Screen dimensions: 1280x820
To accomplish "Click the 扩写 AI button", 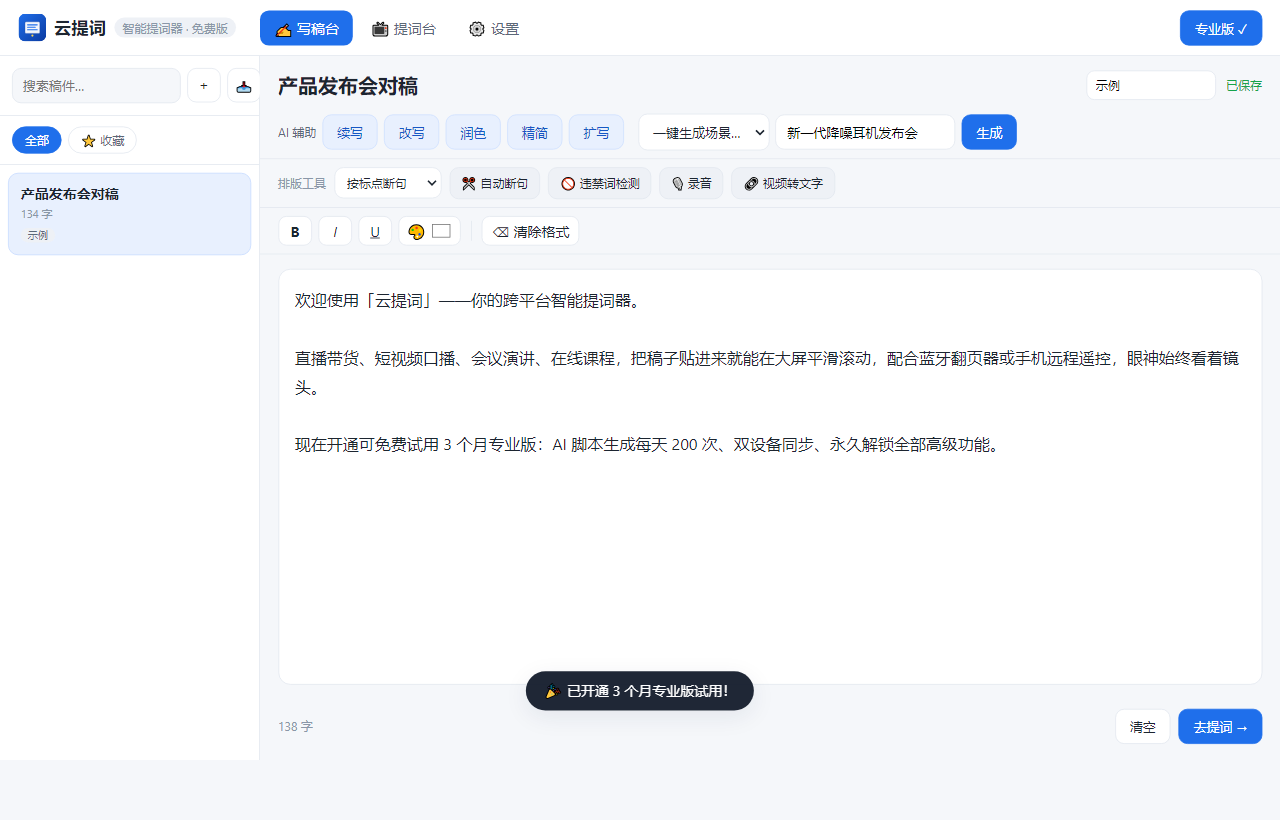I will [x=596, y=132].
